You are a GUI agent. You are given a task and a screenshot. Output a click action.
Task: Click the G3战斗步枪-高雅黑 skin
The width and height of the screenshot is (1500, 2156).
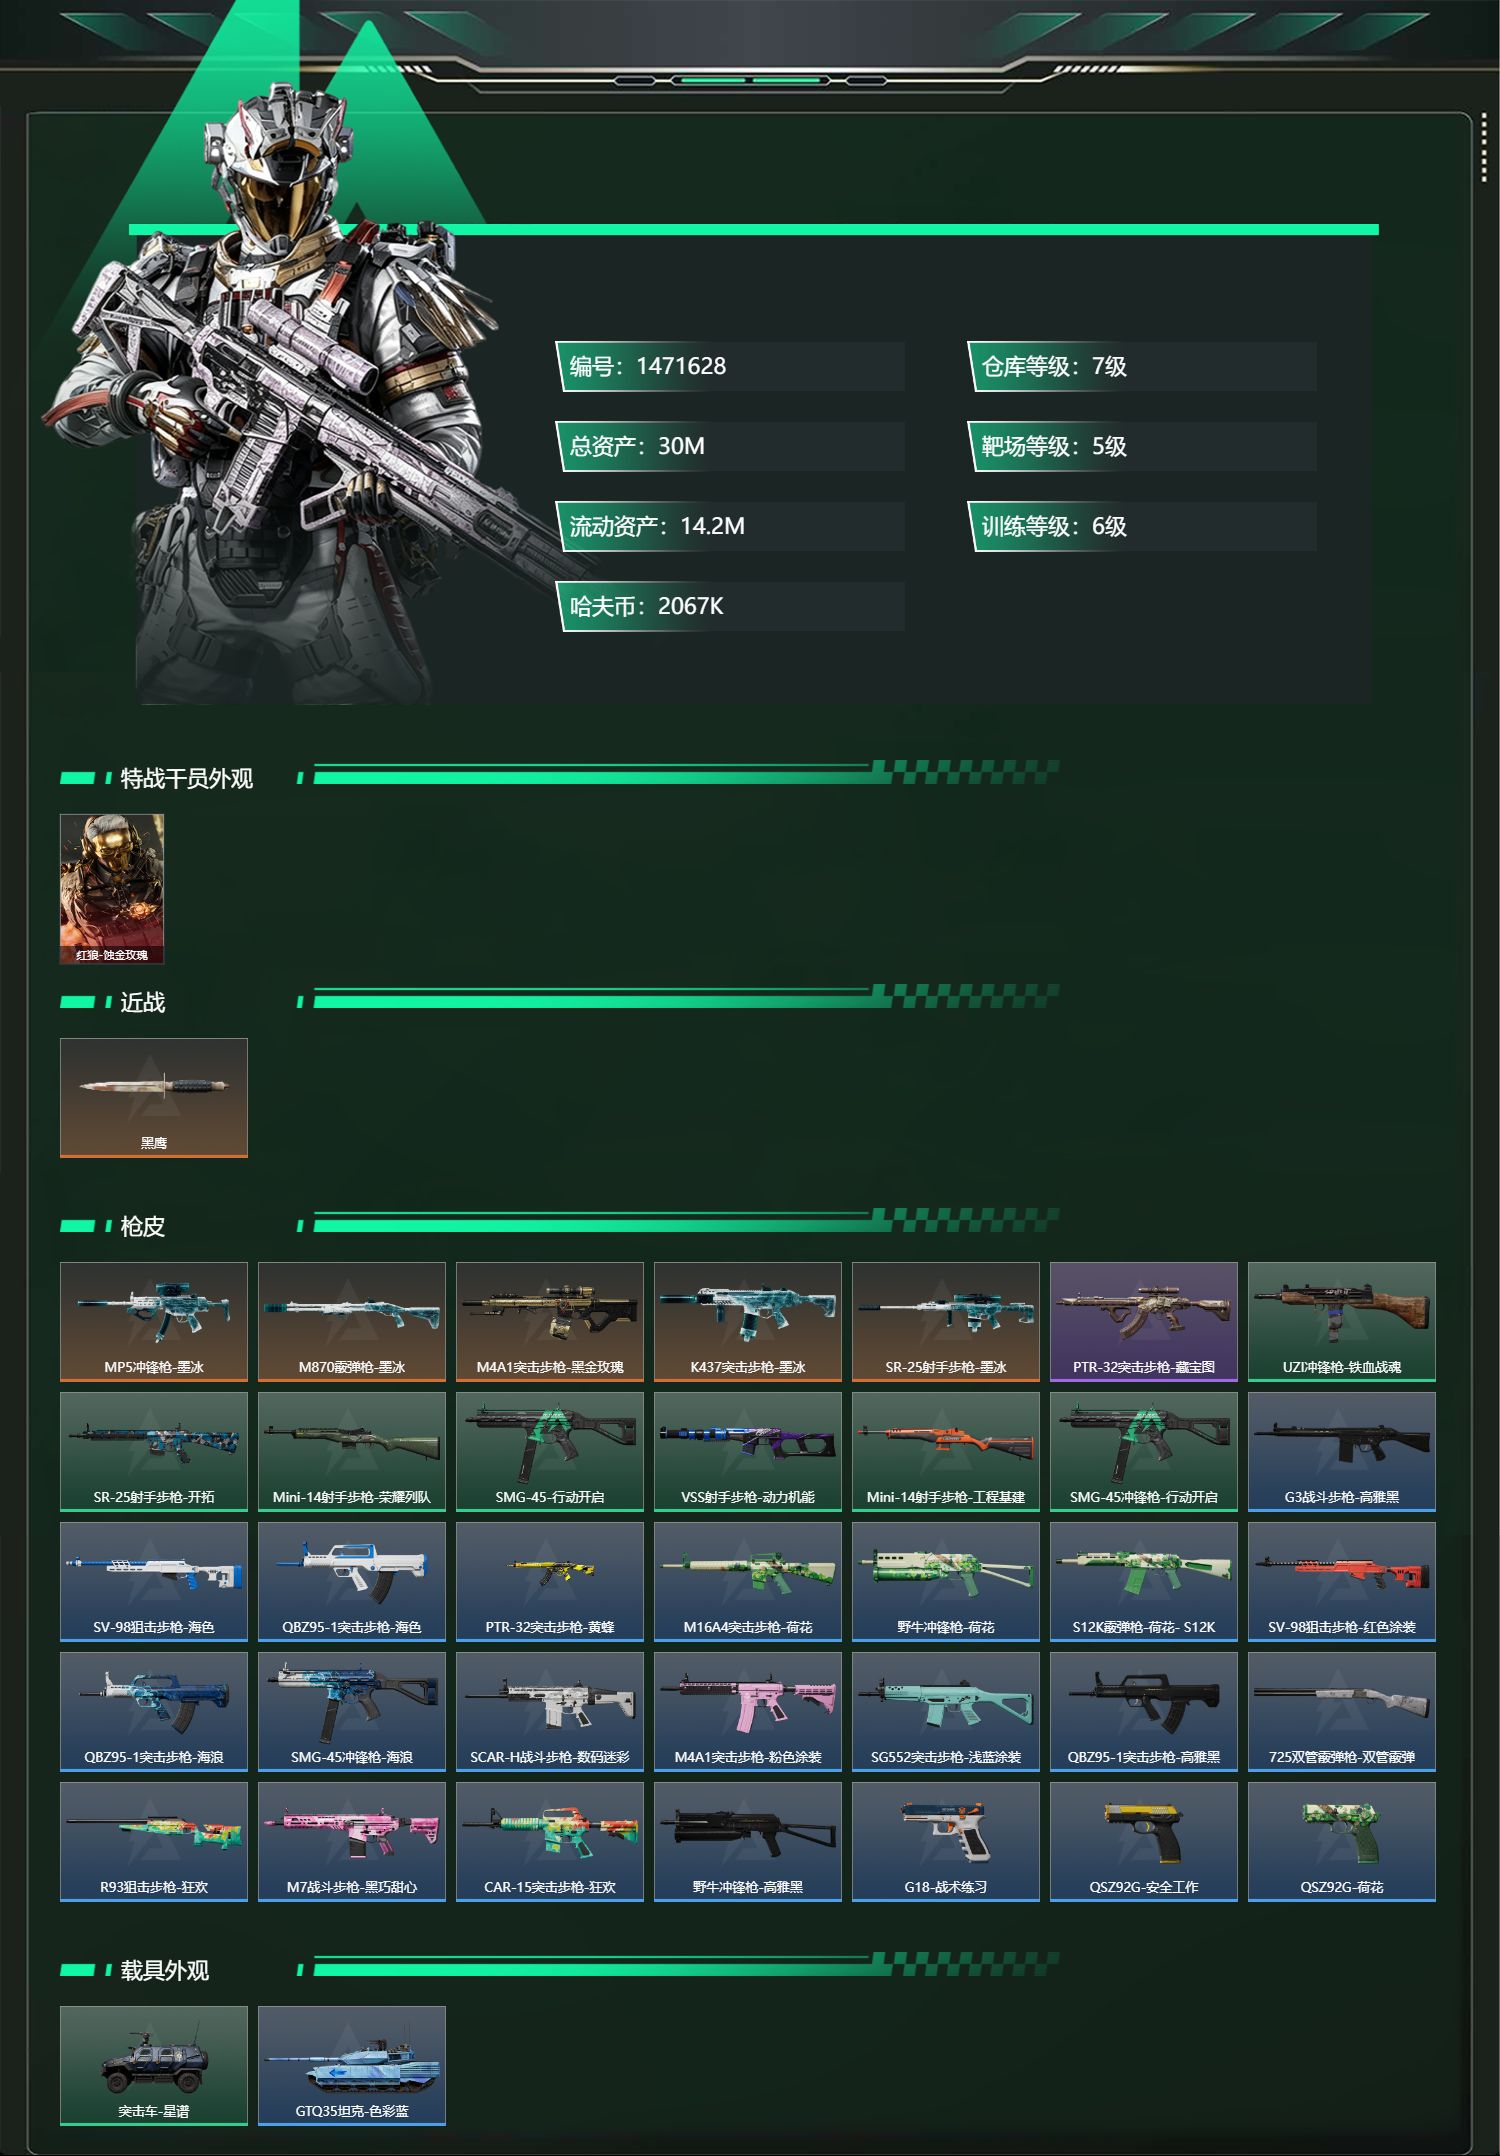[1342, 1452]
